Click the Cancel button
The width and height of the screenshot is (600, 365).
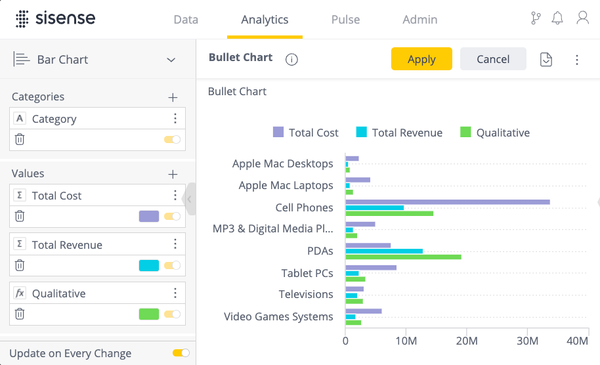493,59
